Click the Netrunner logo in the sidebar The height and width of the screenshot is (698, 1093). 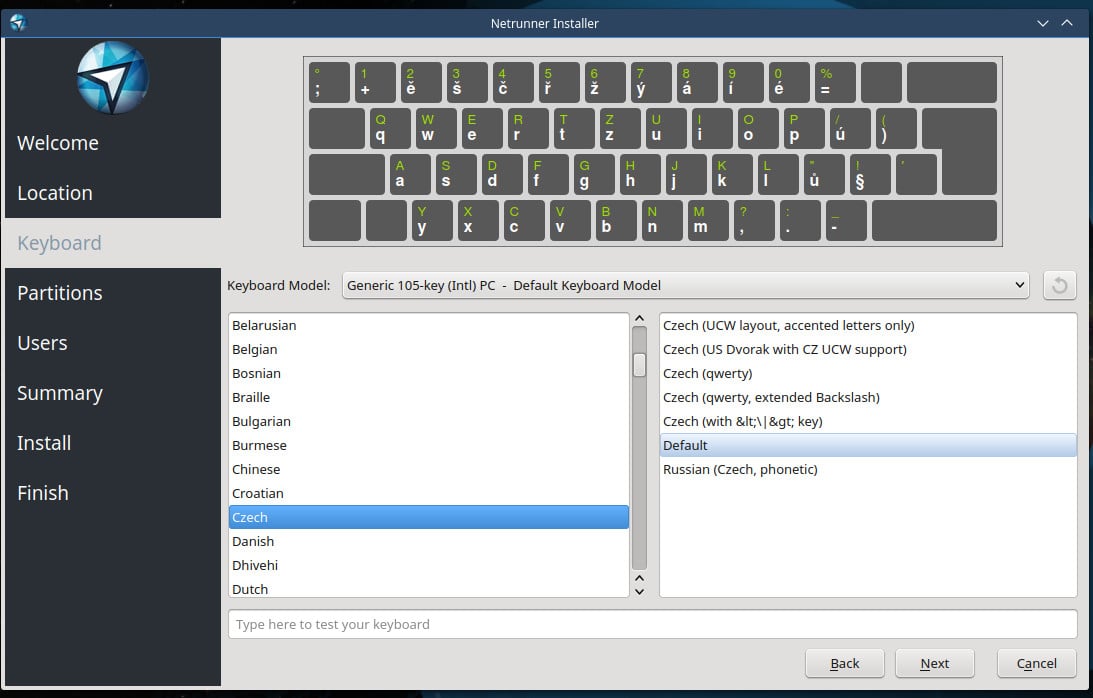113,78
